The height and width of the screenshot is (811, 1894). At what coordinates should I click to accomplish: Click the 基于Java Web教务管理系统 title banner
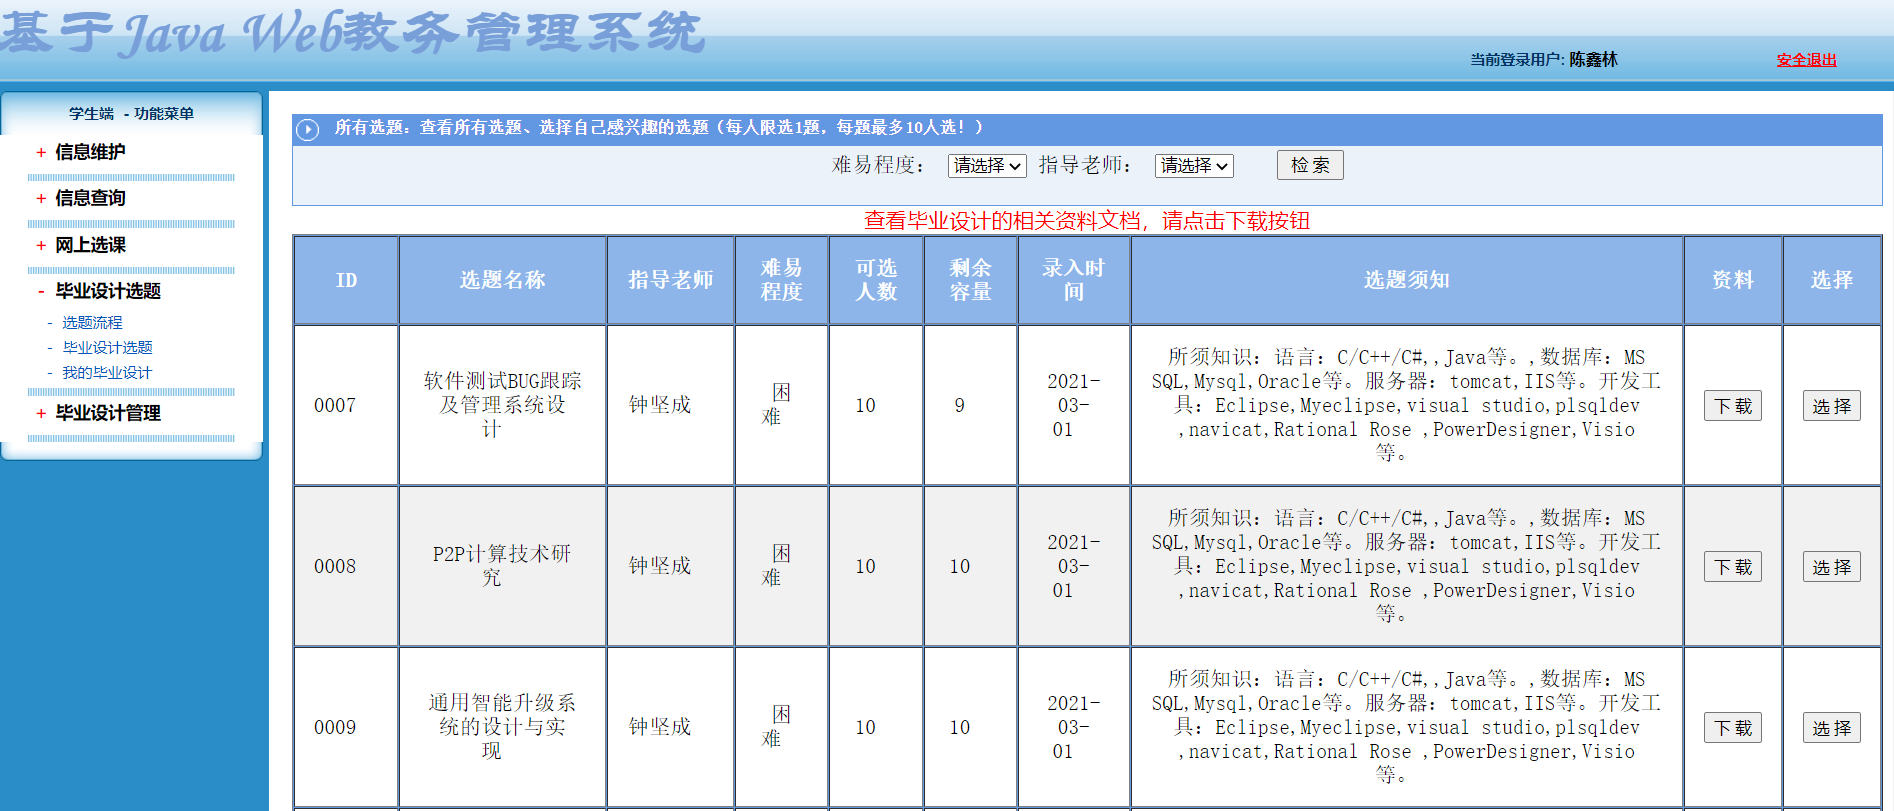click(354, 33)
